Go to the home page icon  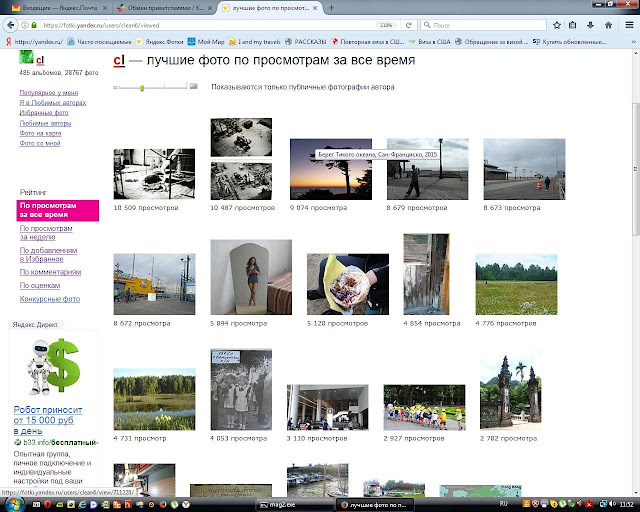coord(608,25)
